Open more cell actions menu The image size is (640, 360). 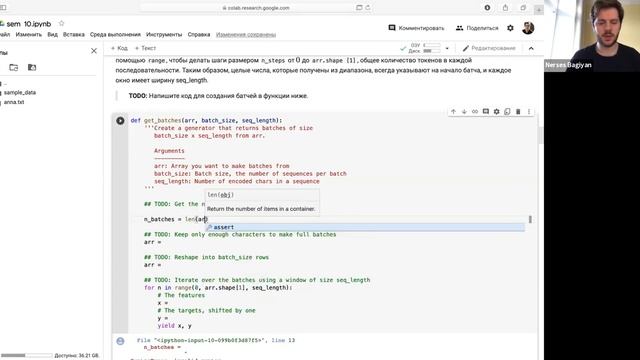(x=529, y=111)
